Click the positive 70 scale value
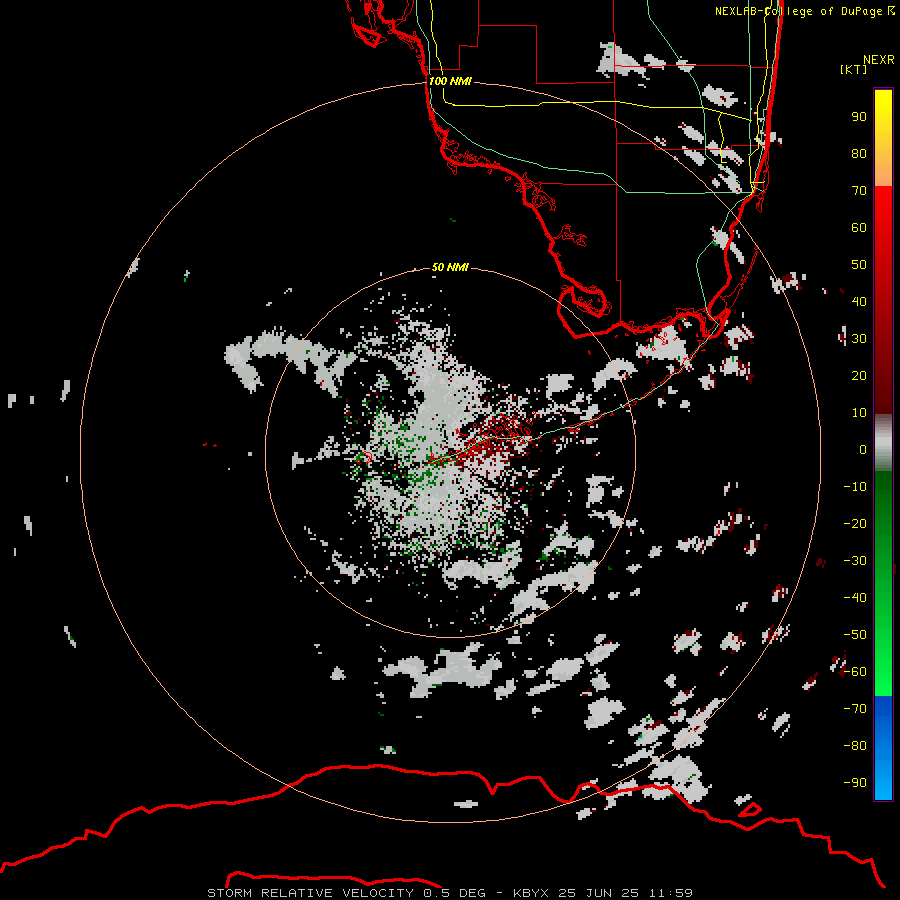900x900 pixels. click(x=859, y=191)
